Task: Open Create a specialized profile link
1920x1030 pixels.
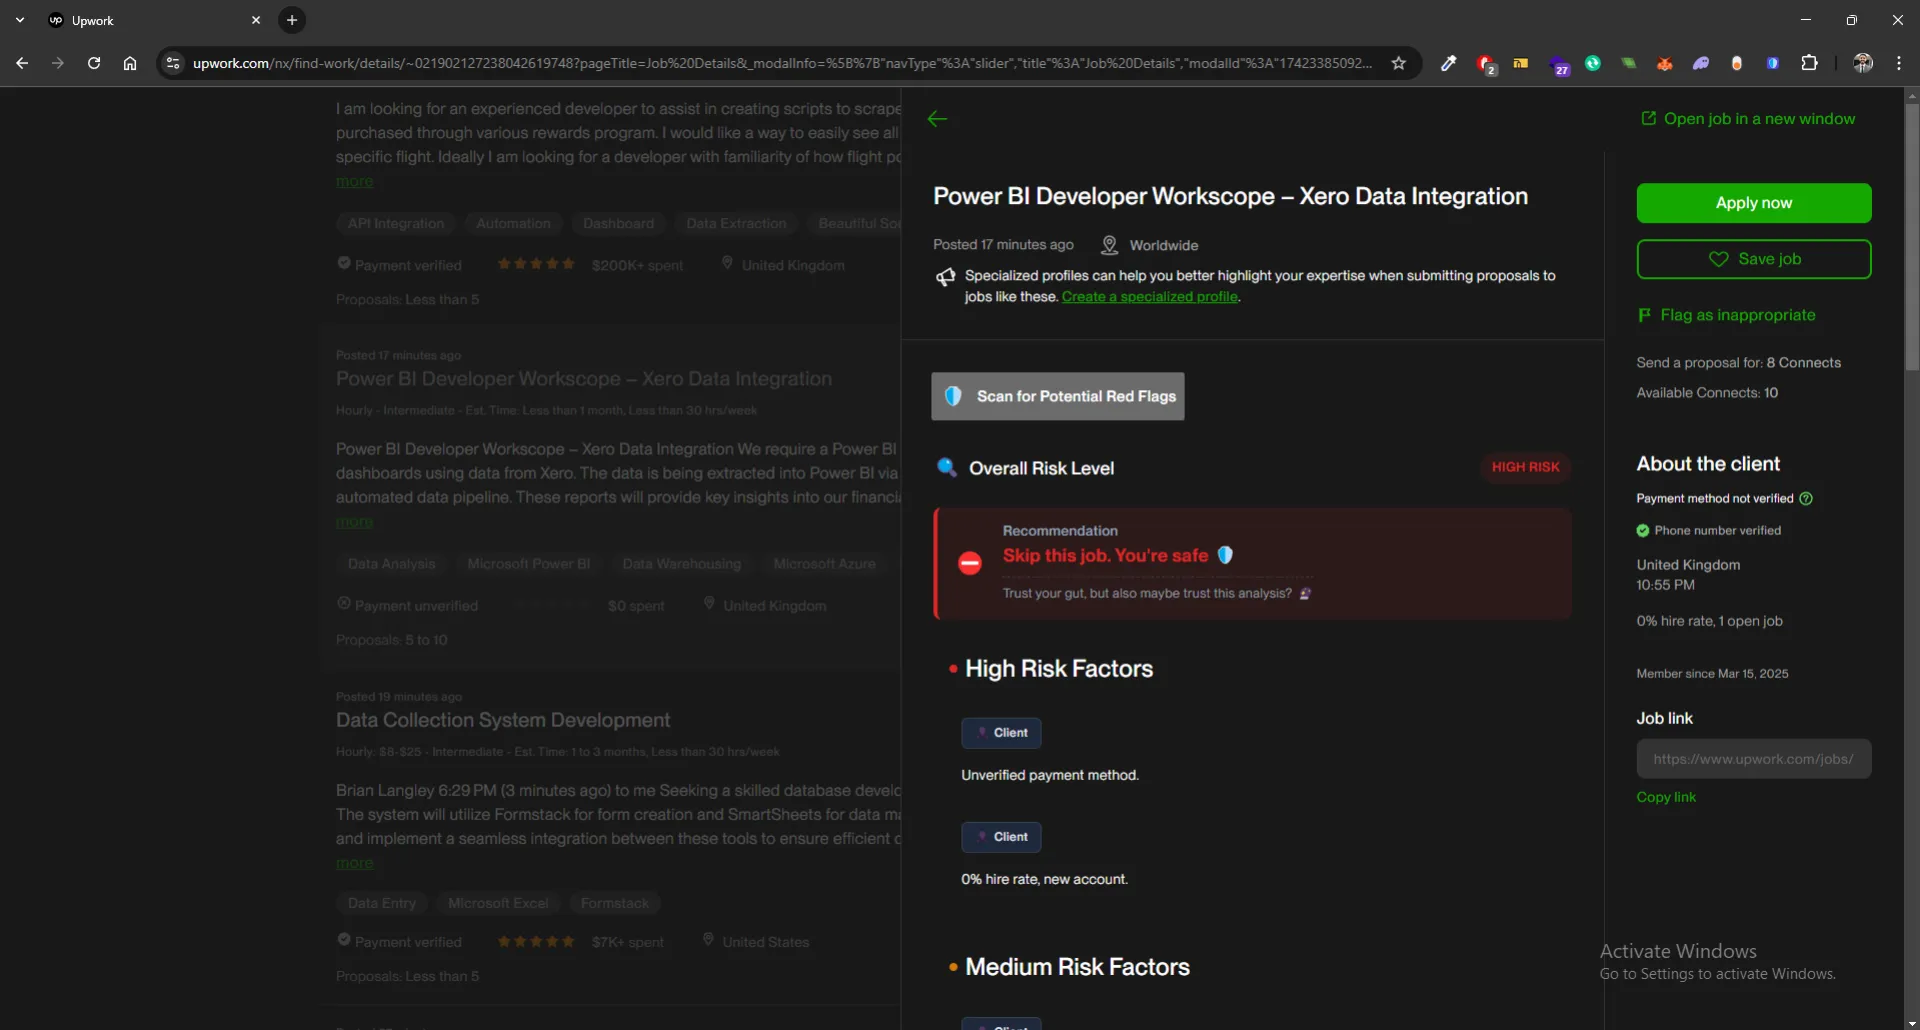Action: (x=1150, y=297)
